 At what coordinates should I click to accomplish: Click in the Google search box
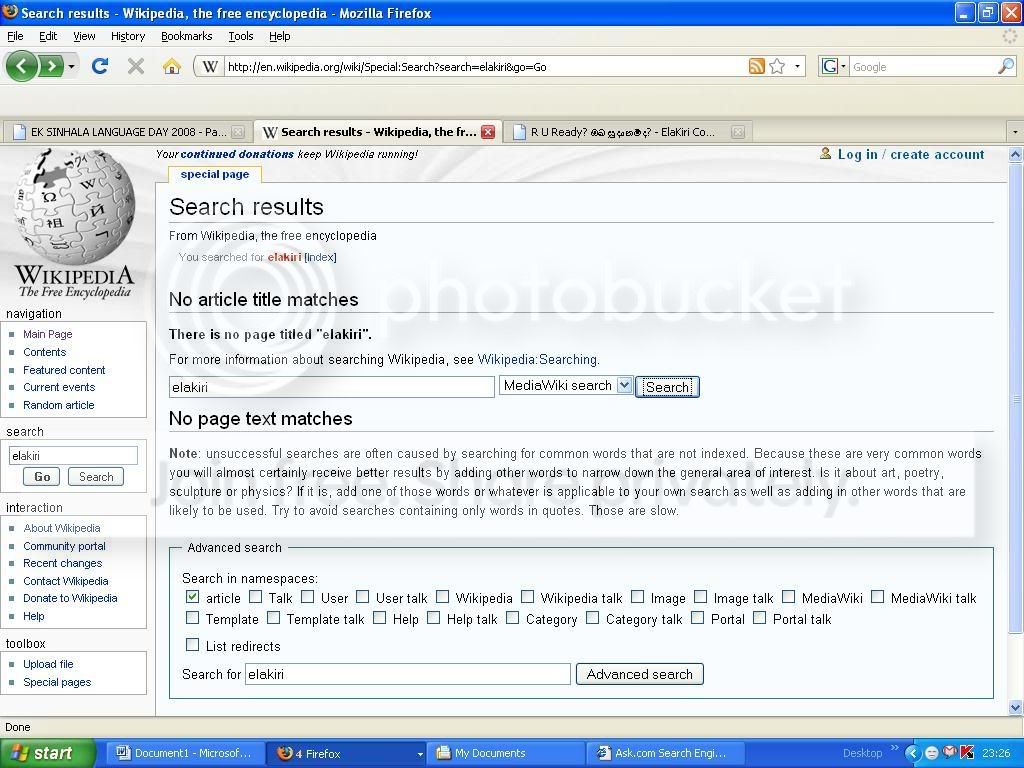(x=923, y=67)
